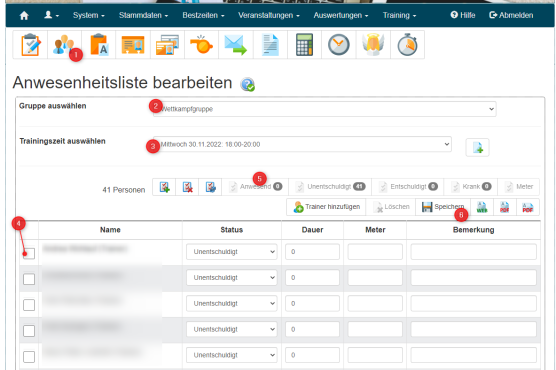This screenshot has width=556, height=370.
Task: Click the envelope with green arrow icon
Action: pos(236,45)
